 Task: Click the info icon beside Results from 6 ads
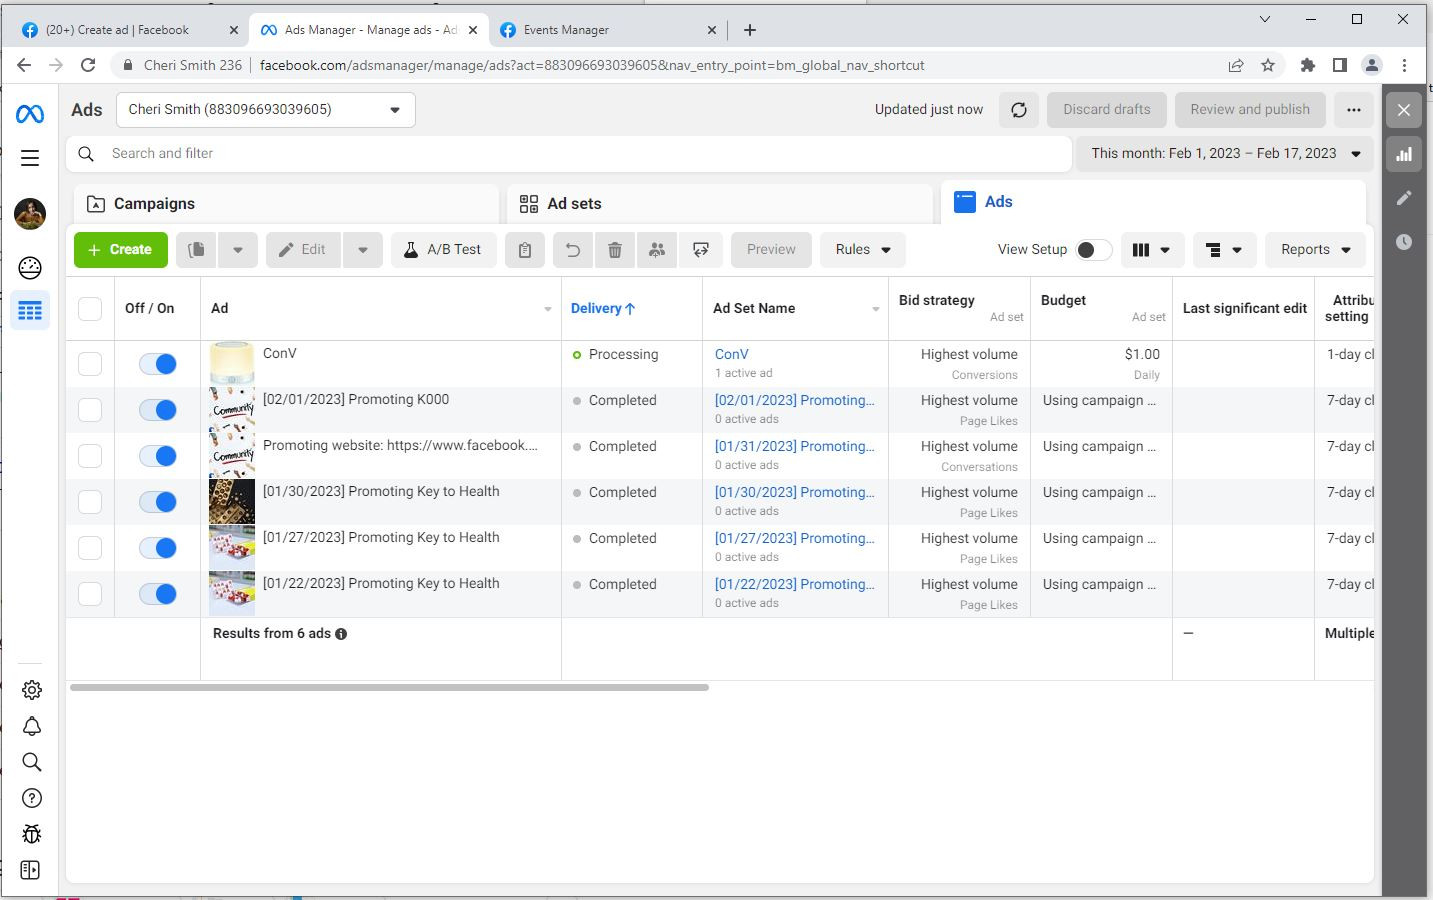(x=341, y=634)
